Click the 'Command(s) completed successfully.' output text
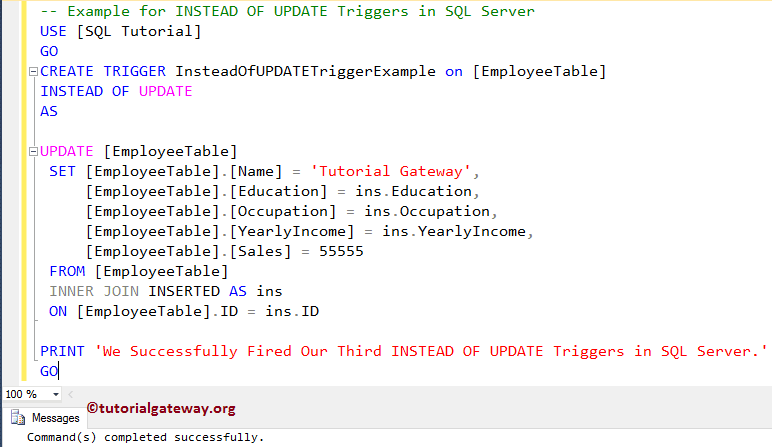Viewport: 772px width, 447px height. tap(146, 437)
